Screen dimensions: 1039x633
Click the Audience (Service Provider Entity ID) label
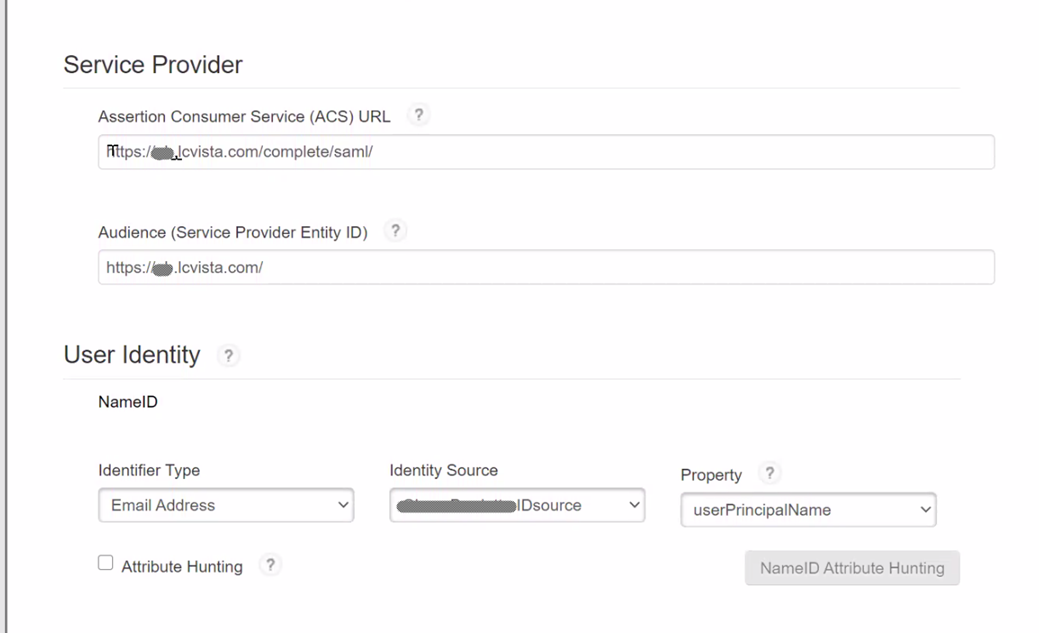tap(233, 232)
